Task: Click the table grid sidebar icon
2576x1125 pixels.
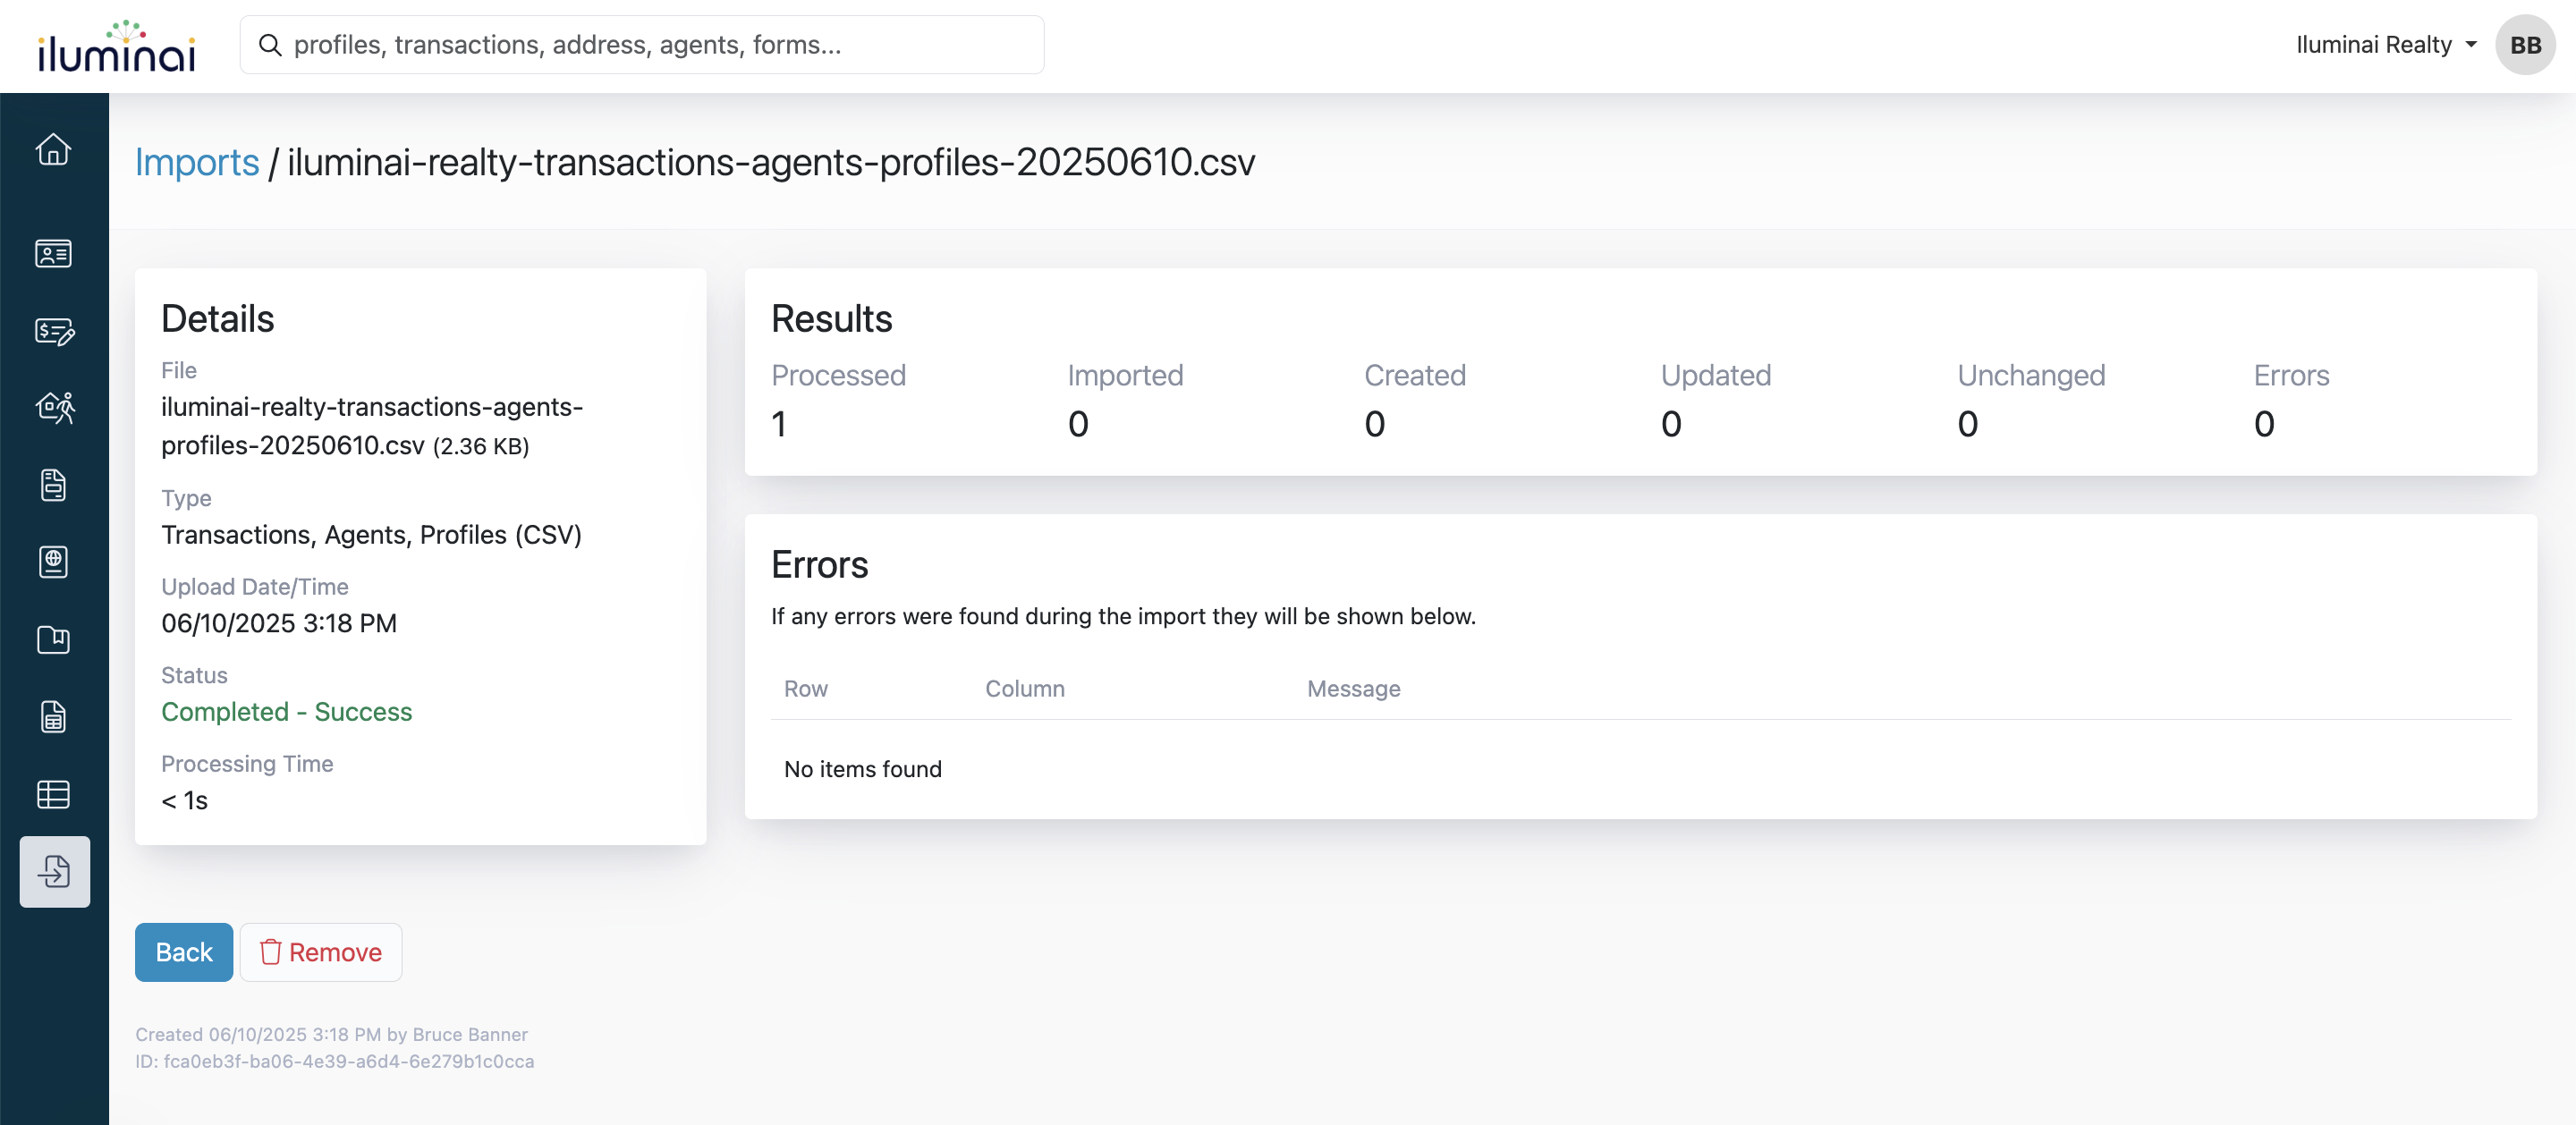Action: coord(54,795)
